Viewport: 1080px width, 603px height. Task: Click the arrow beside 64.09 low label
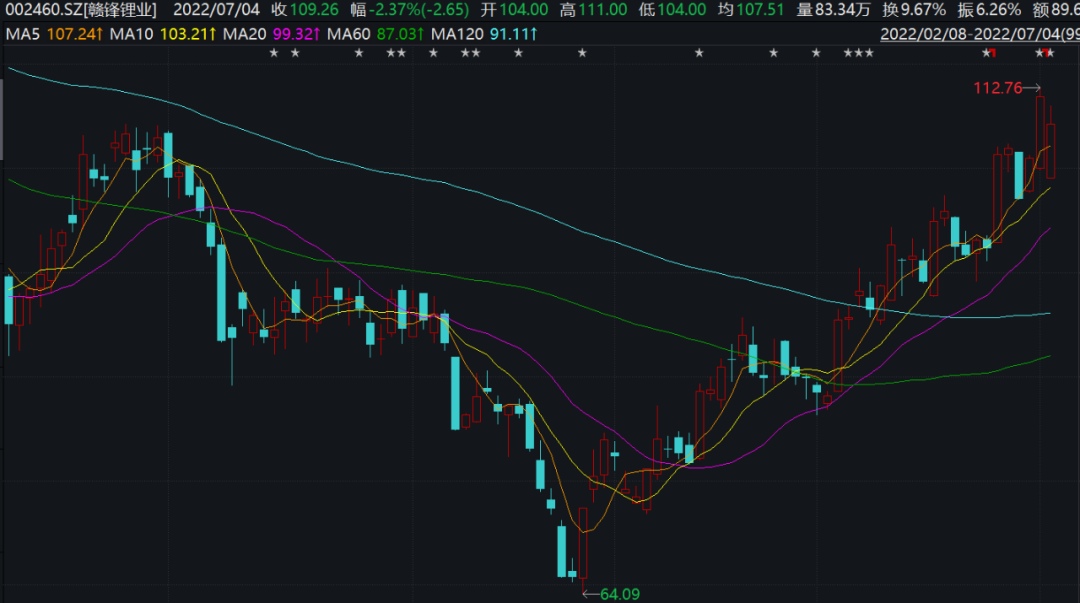(588, 594)
